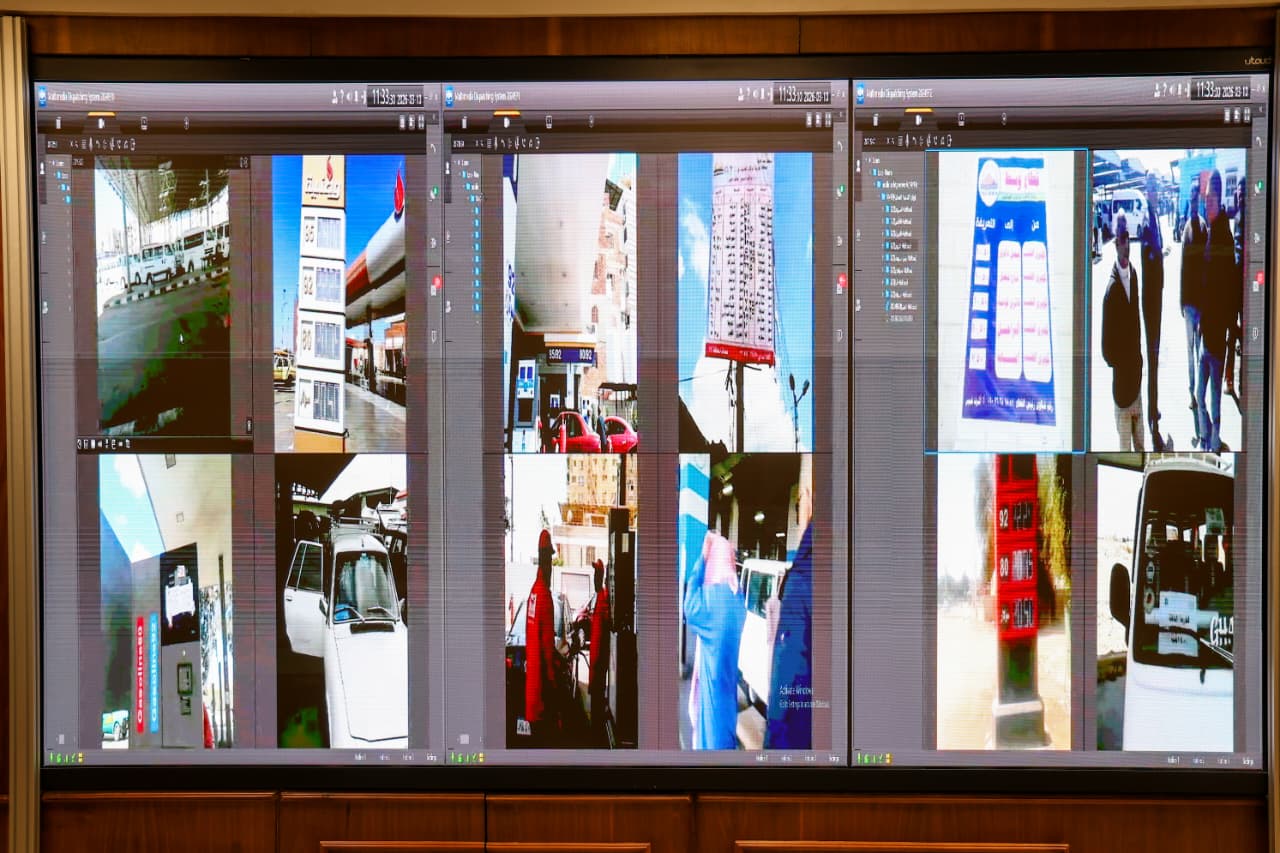Screen dimensions: 1280x853
Task: Click green call icon in left window sidebar
Action: point(435,192)
